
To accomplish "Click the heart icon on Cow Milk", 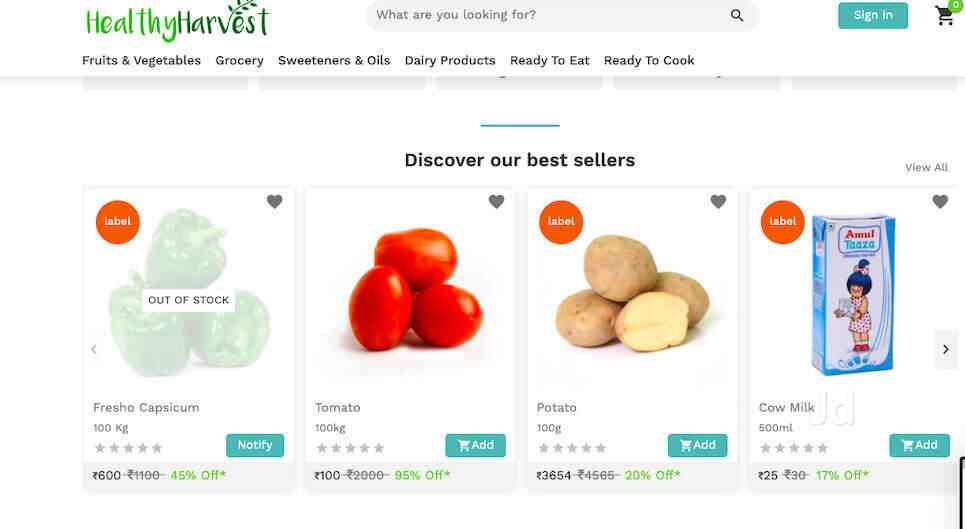I will point(940,201).
